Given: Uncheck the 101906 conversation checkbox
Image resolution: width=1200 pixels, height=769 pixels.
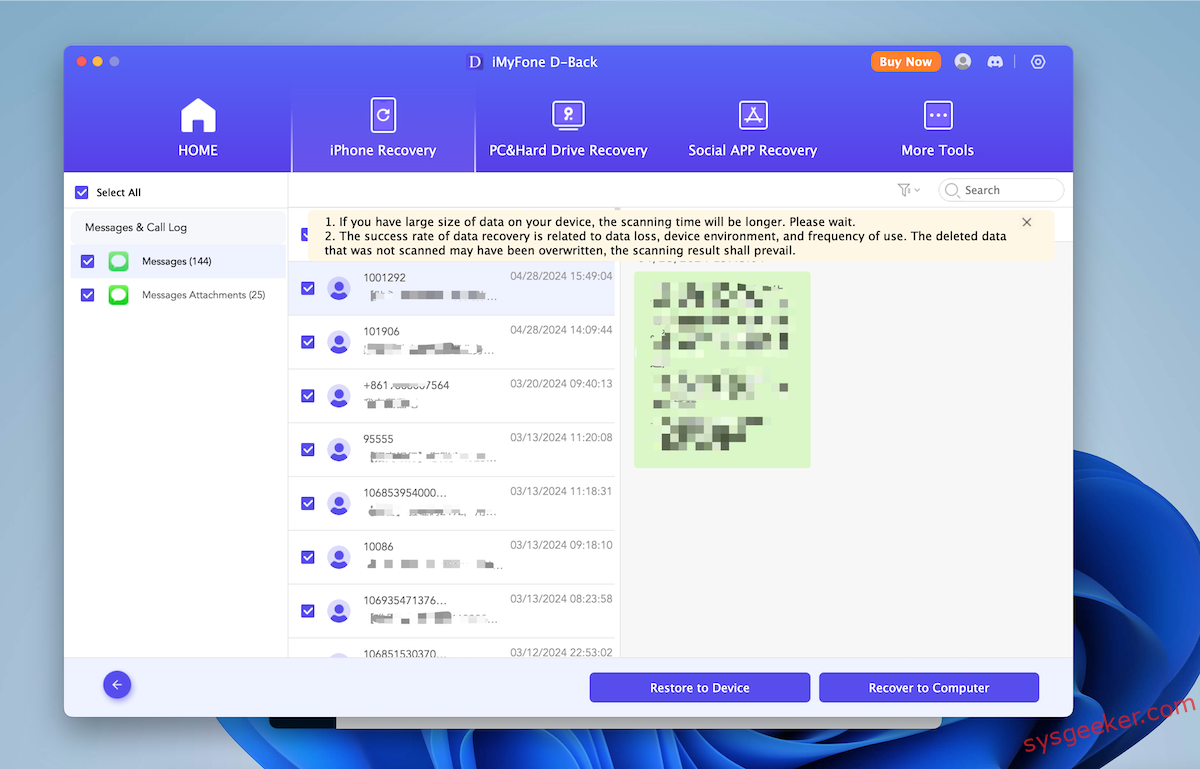Looking at the screenshot, I should tap(308, 342).
